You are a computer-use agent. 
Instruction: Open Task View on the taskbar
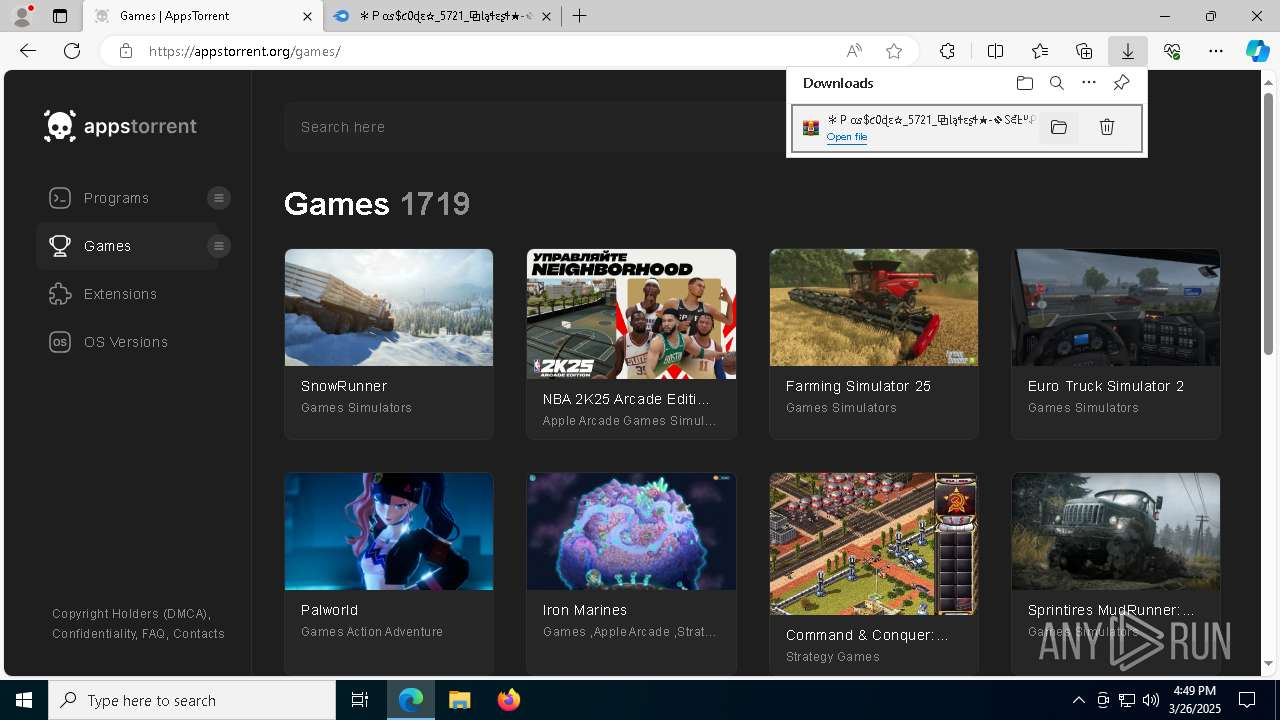click(360, 700)
